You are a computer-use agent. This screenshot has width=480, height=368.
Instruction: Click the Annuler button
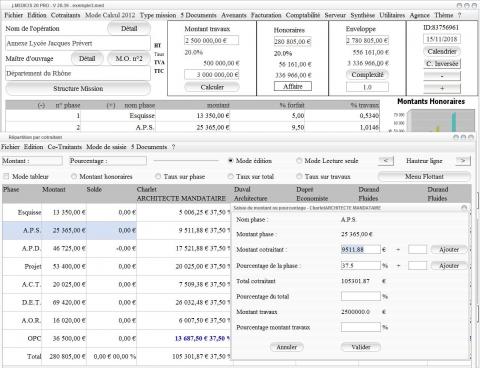click(286, 347)
